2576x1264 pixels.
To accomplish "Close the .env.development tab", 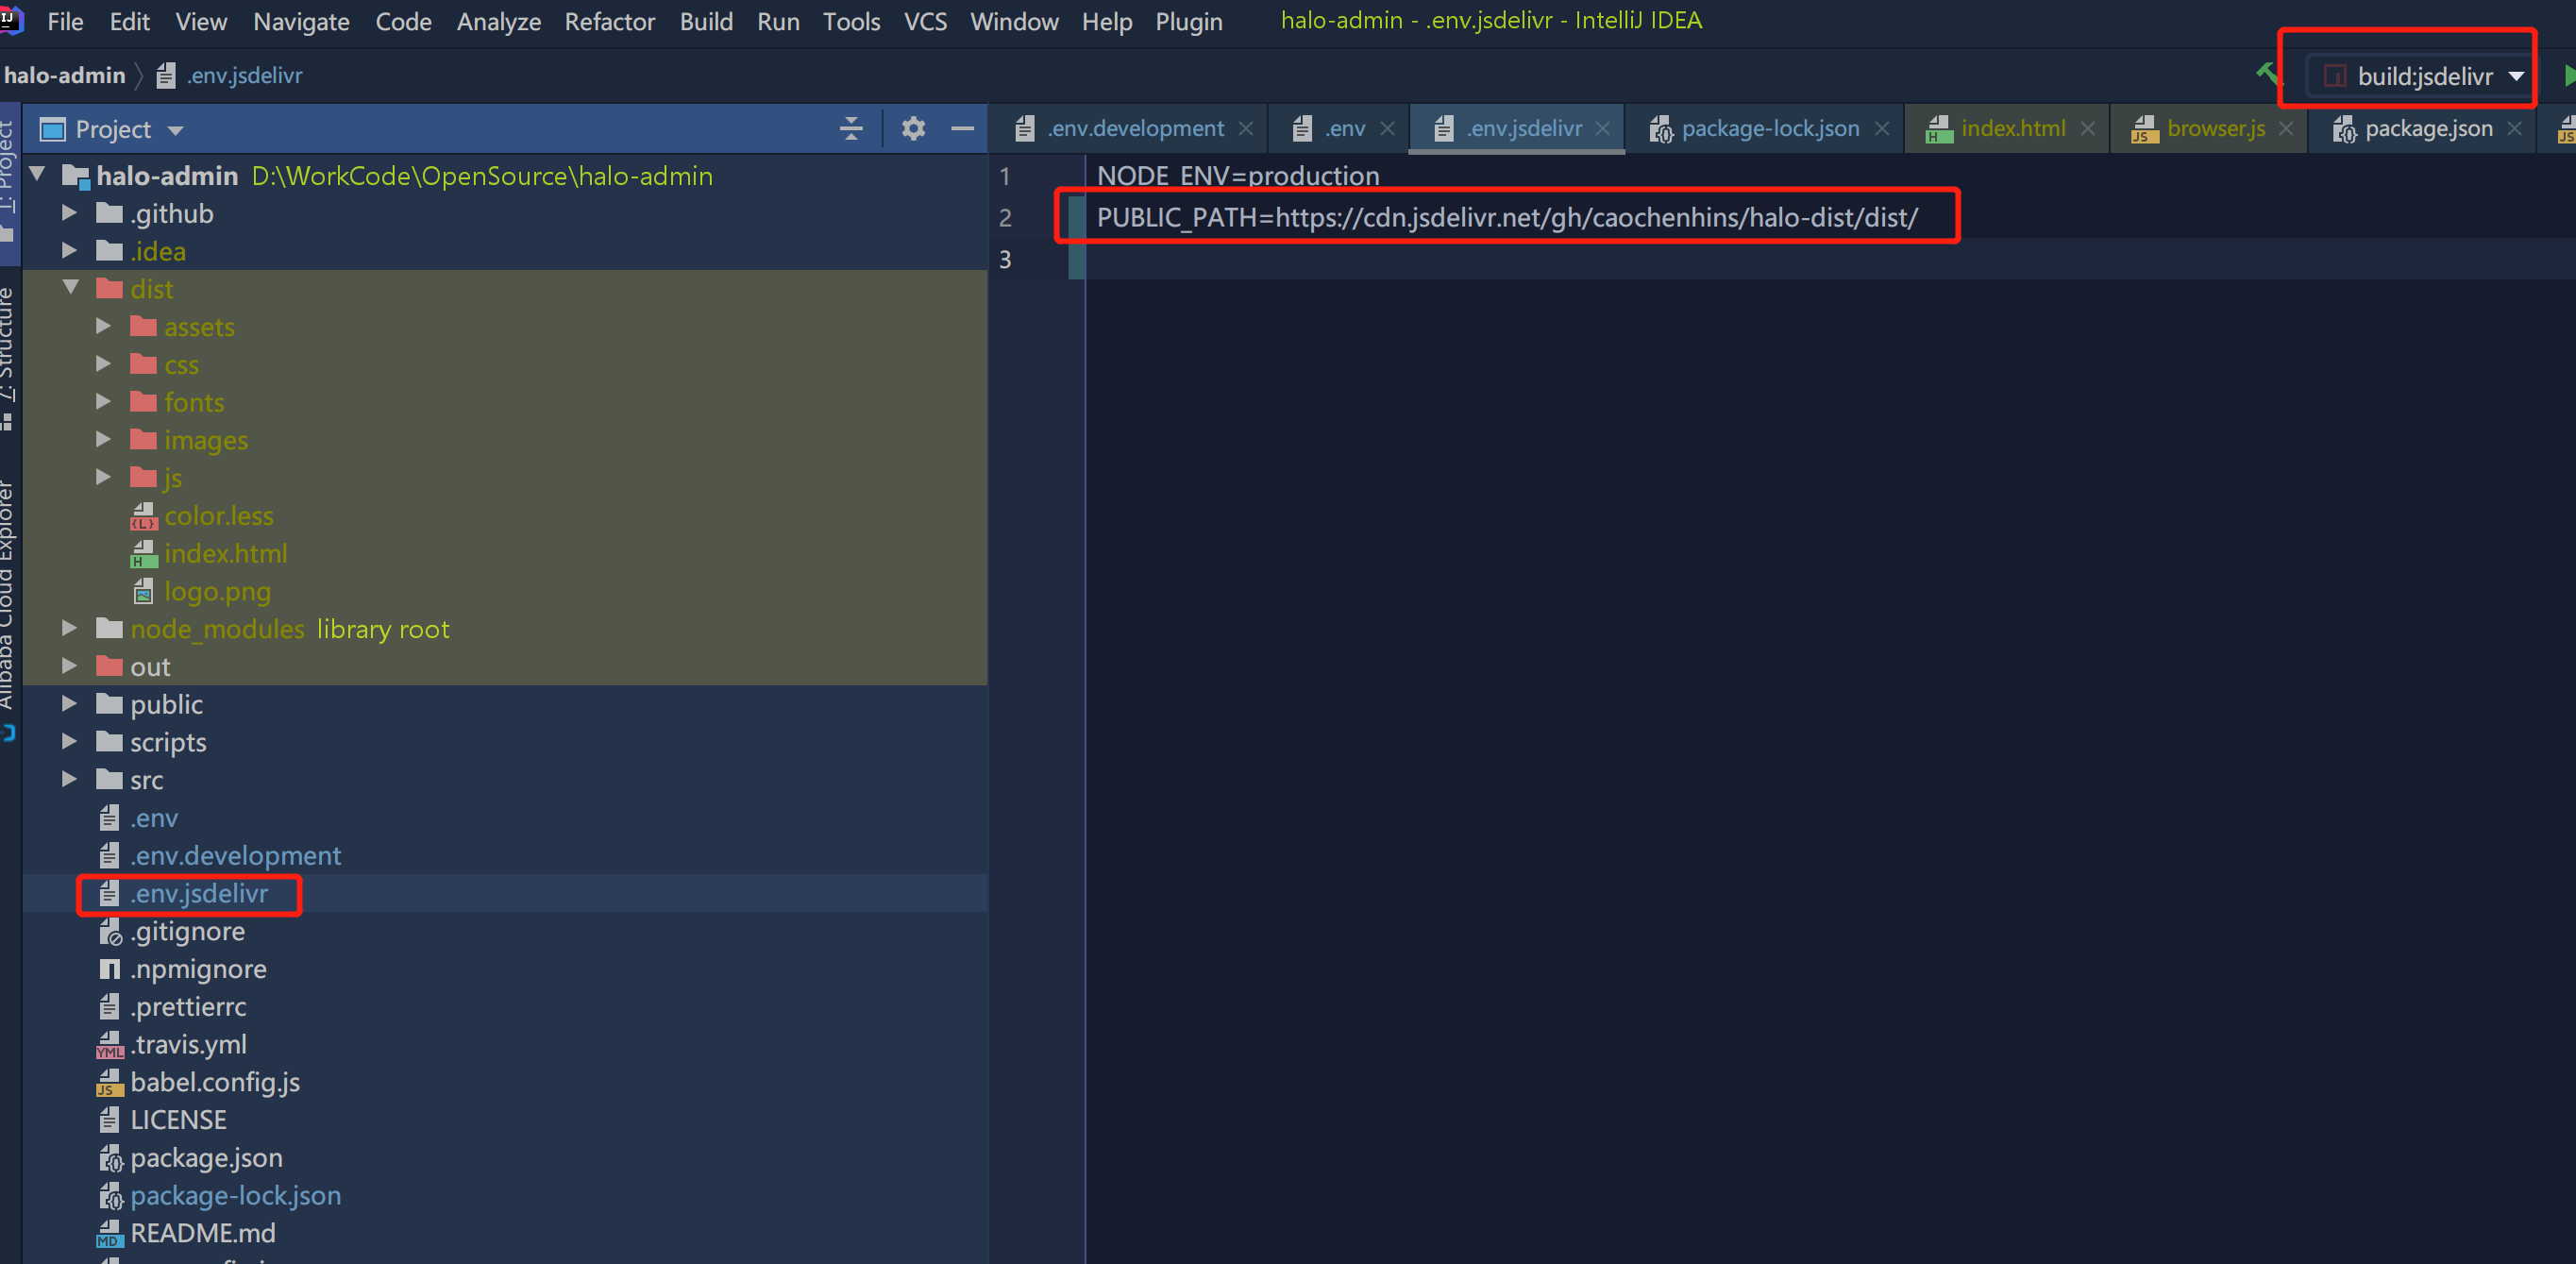I will pos(1246,129).
